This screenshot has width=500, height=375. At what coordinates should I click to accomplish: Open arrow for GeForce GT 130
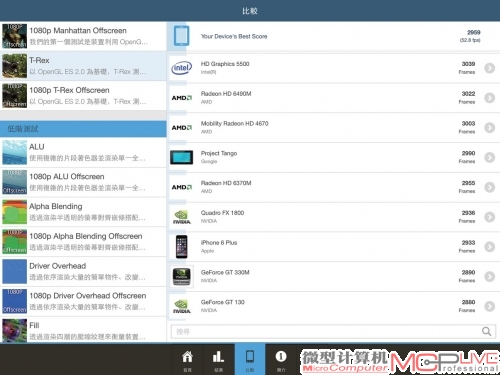click(489, 306)
